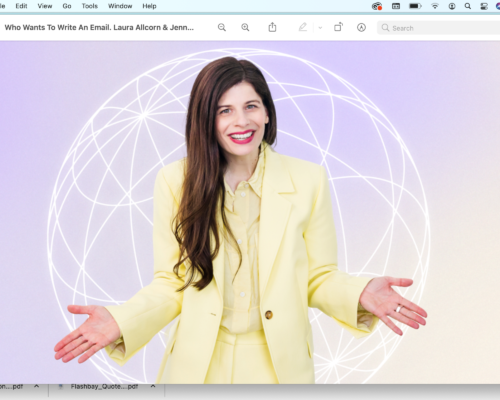Click the zoom in magnifier icon
Screen dimensions: 500x400
[x=245, y=27]
